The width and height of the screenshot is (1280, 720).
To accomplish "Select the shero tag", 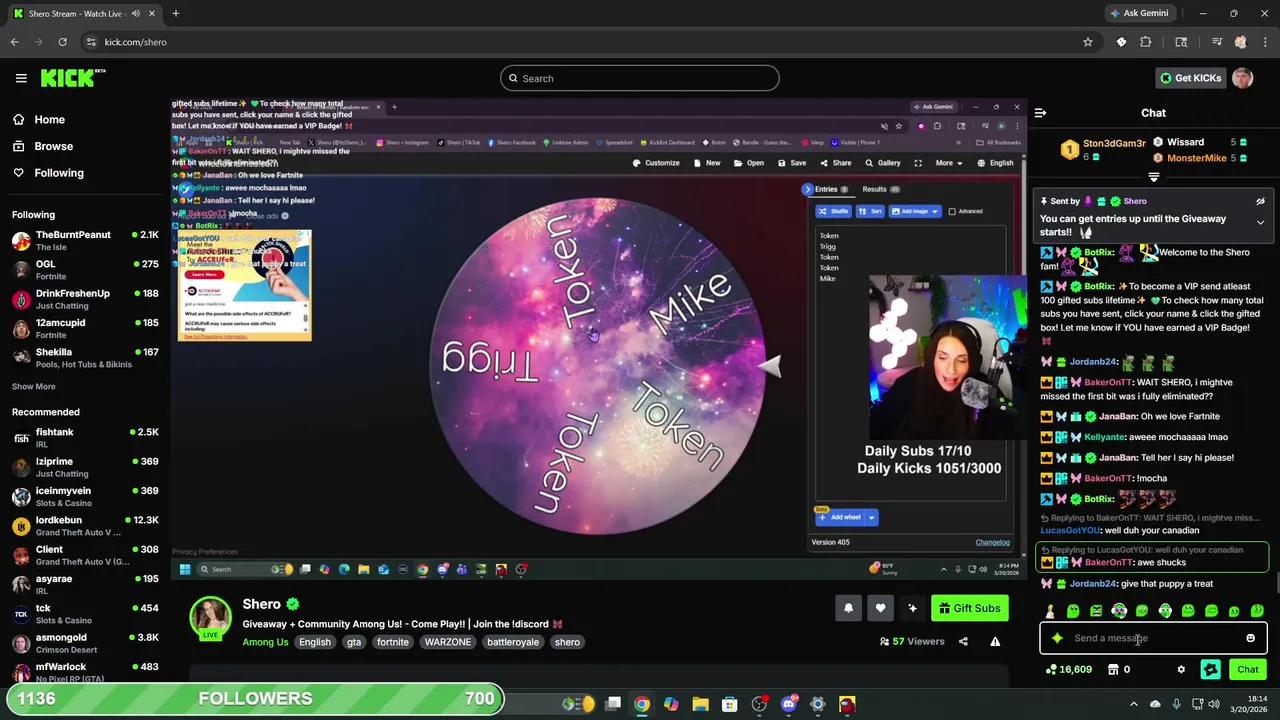I will pos(567,642).
